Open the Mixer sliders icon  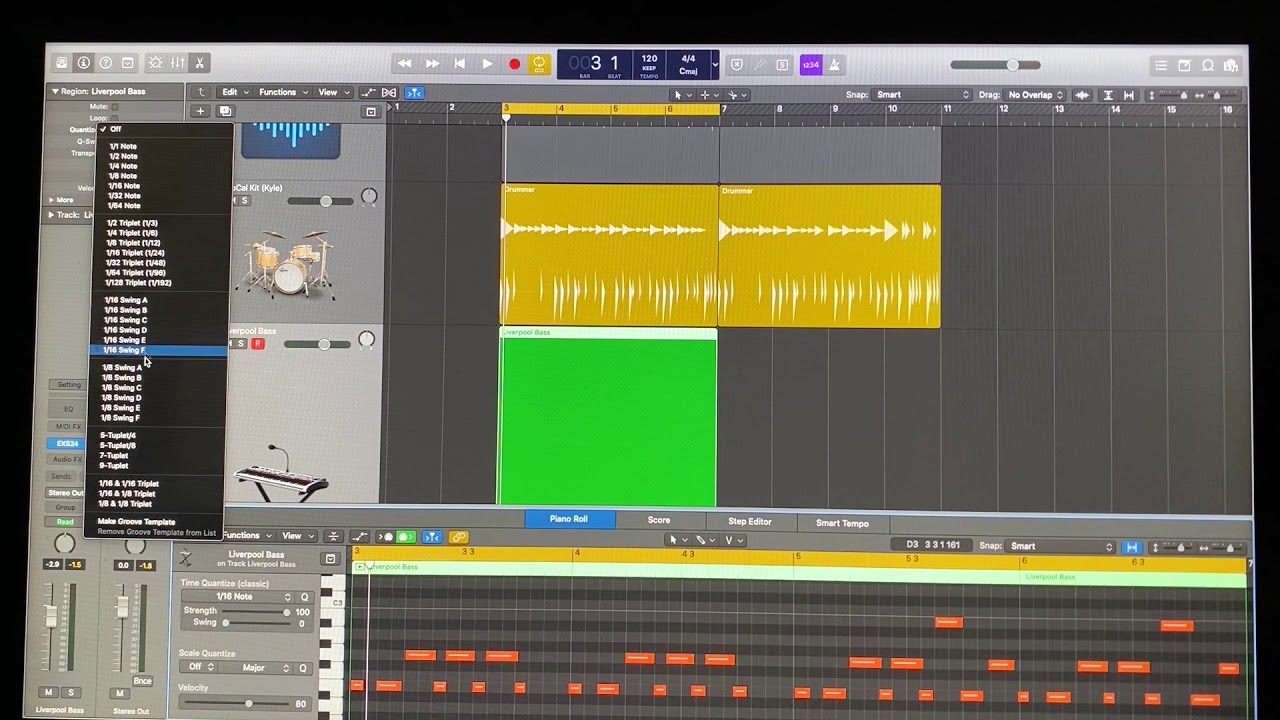(178, 63)
